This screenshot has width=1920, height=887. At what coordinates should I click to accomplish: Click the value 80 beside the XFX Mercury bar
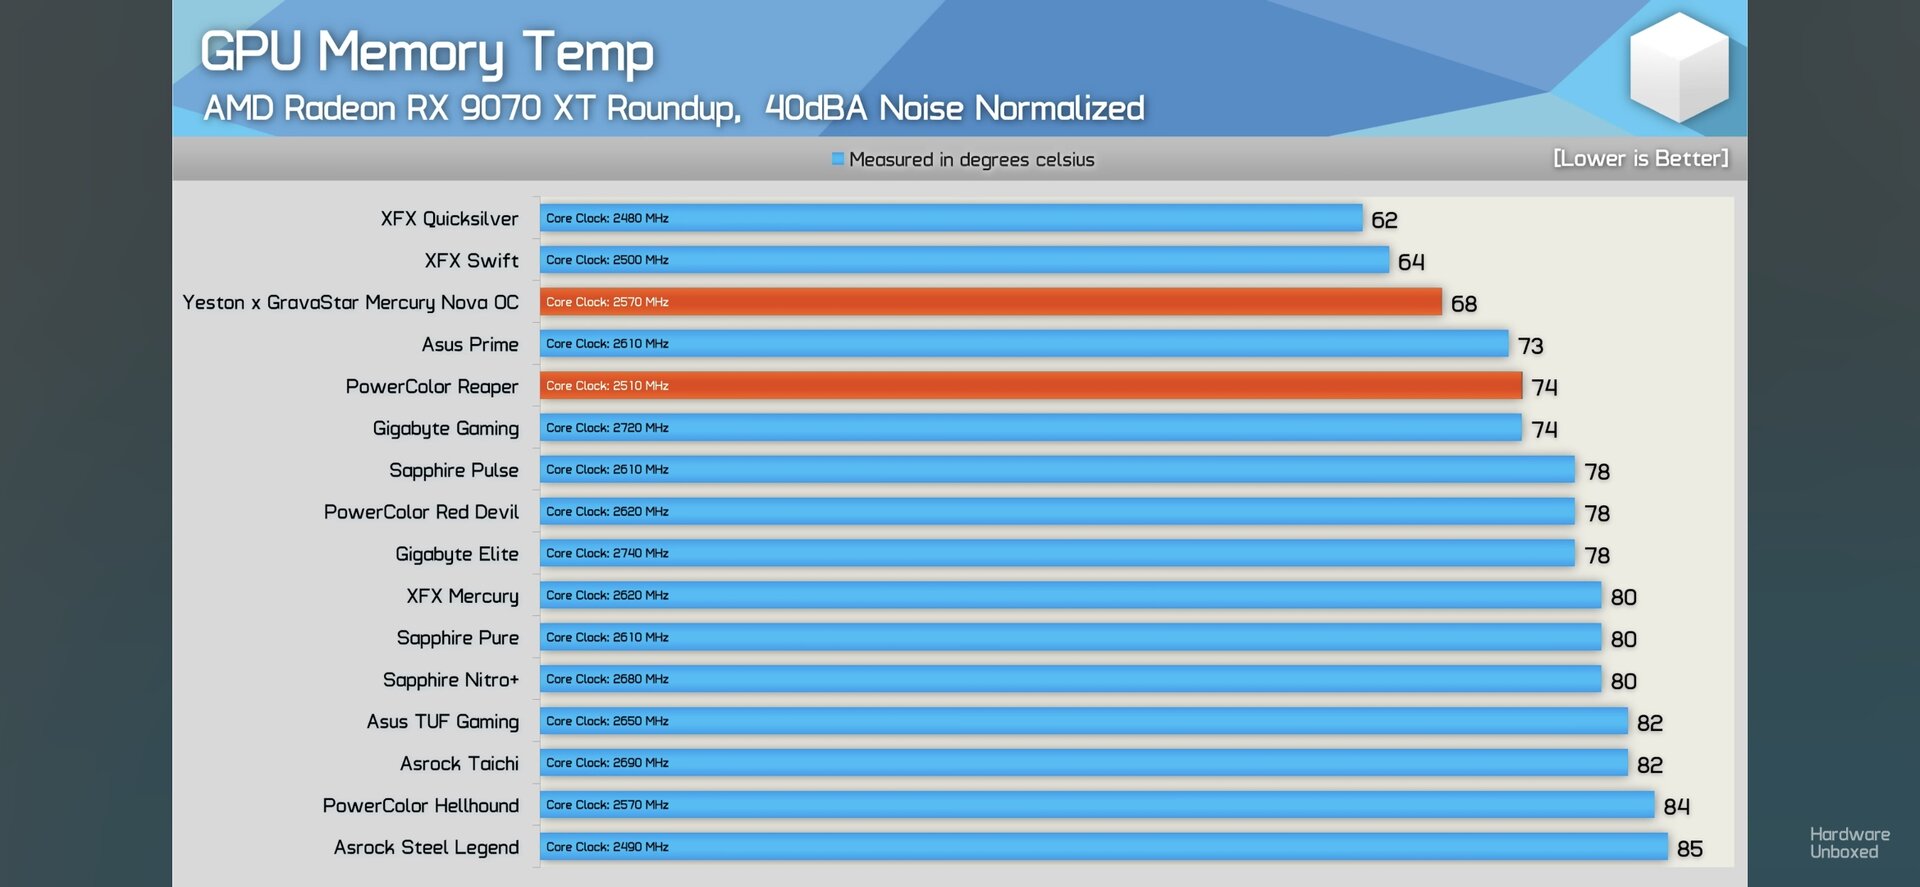tap(1624, 598)
